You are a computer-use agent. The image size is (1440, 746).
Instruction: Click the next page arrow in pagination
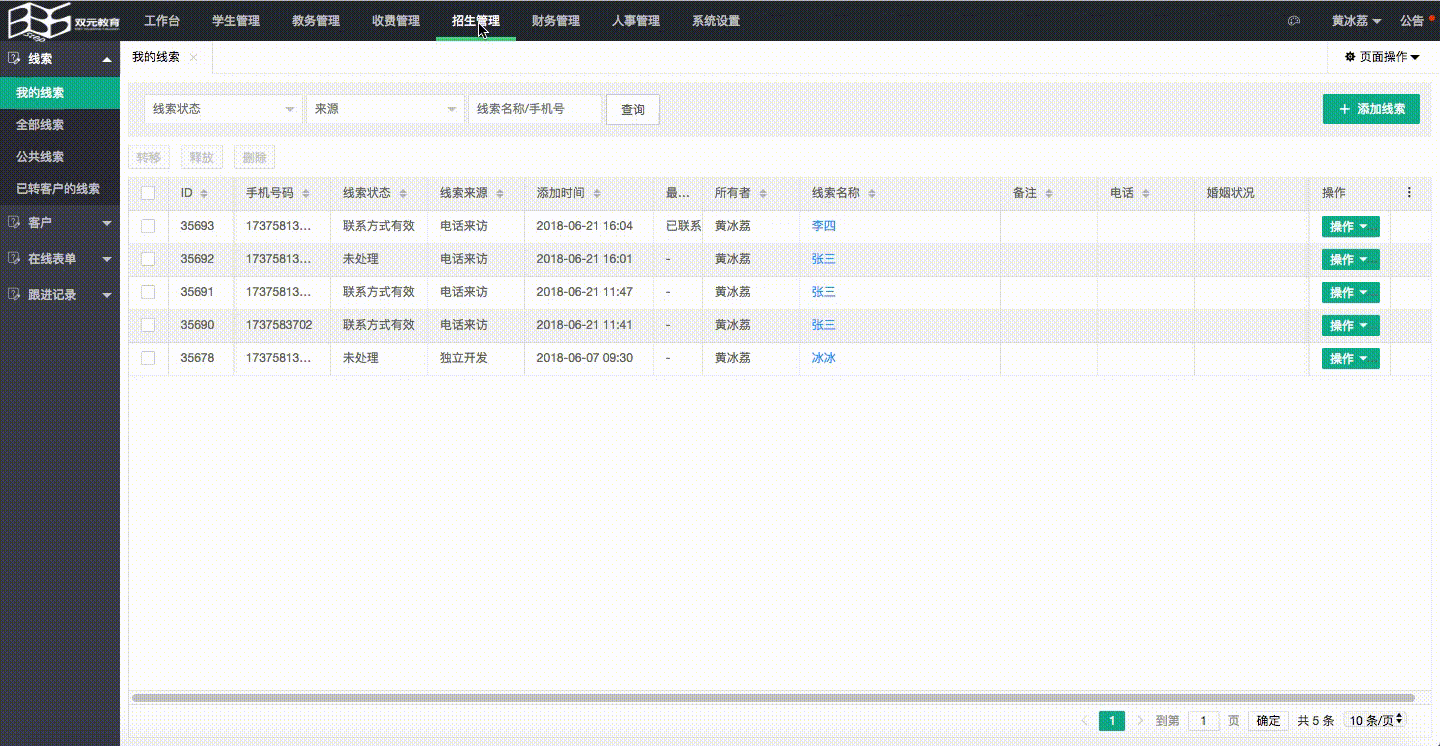[x=1140, y=721]
